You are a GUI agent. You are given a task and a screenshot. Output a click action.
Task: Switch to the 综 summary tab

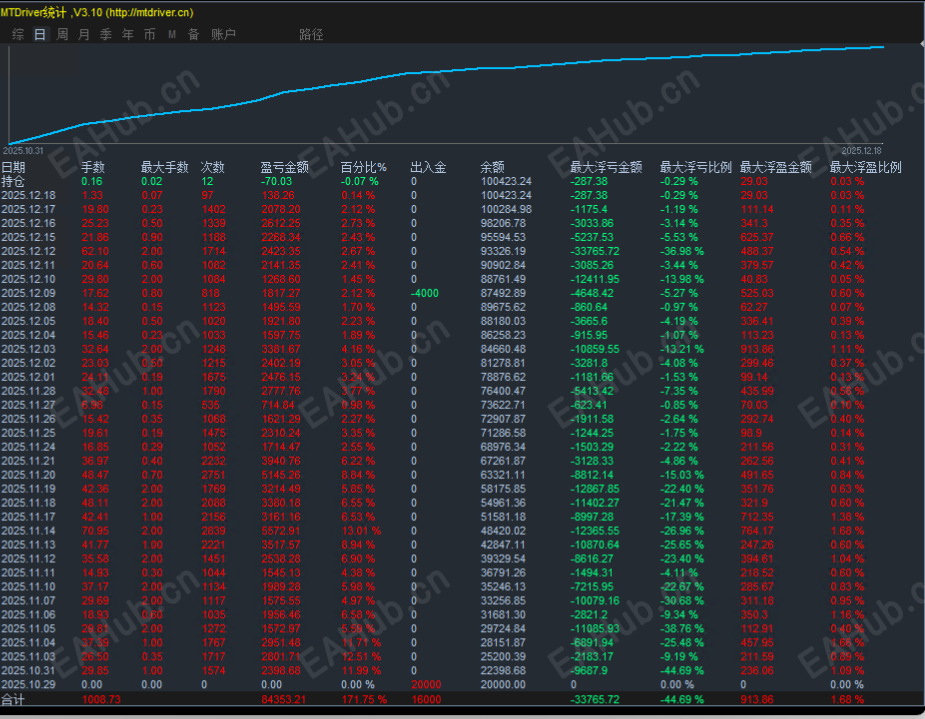(x=18, y=35)
